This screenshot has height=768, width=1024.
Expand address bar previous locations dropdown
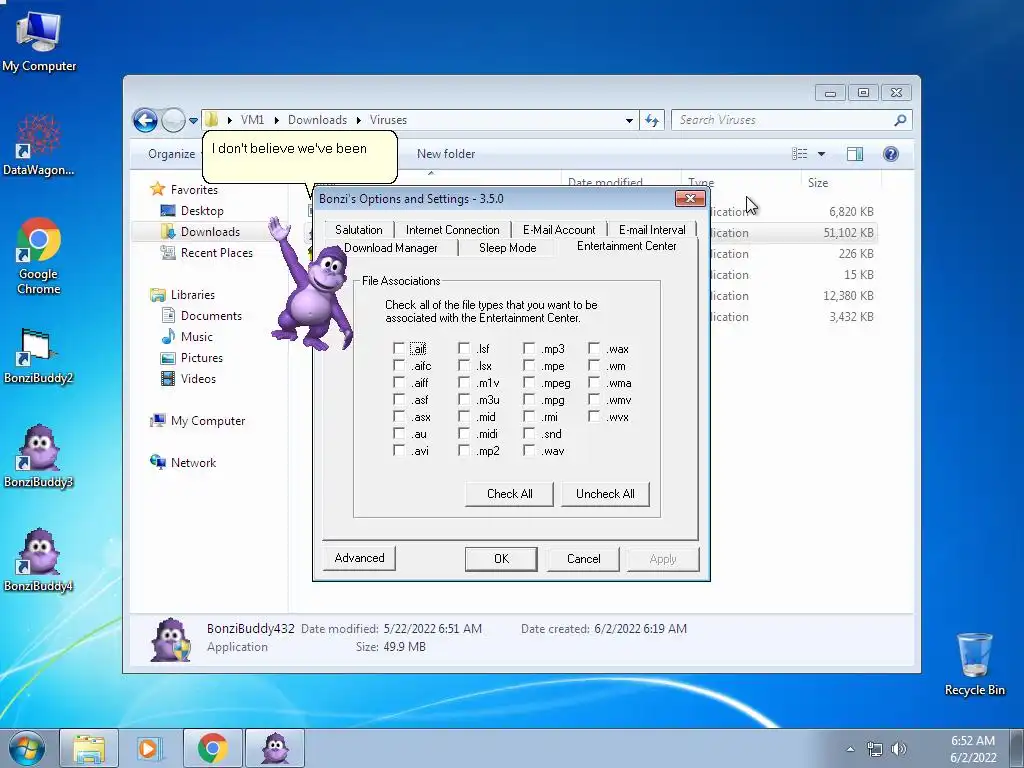629,121
